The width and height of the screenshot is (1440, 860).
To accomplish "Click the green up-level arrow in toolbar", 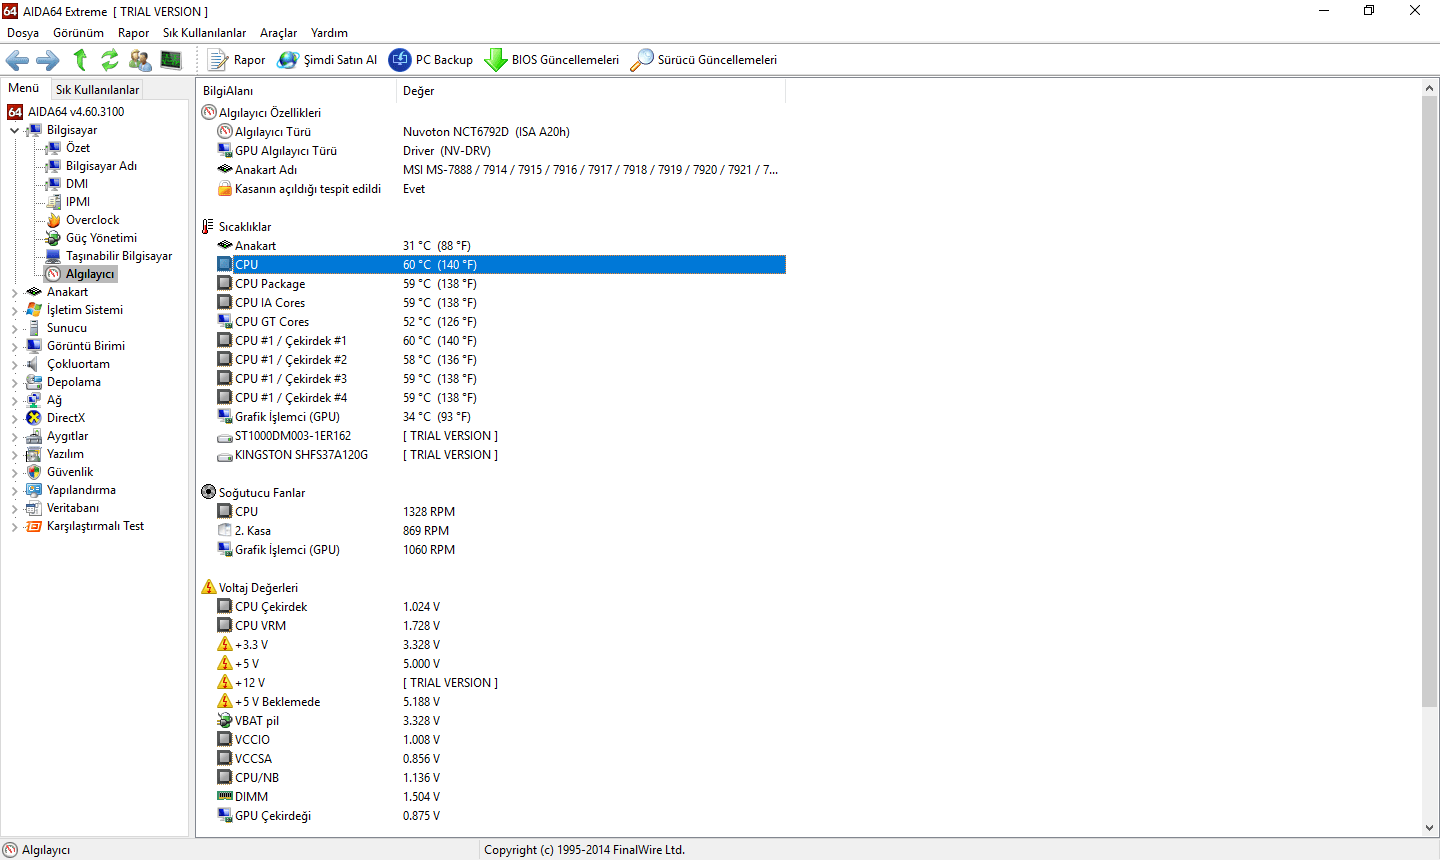I will (80, 60).
